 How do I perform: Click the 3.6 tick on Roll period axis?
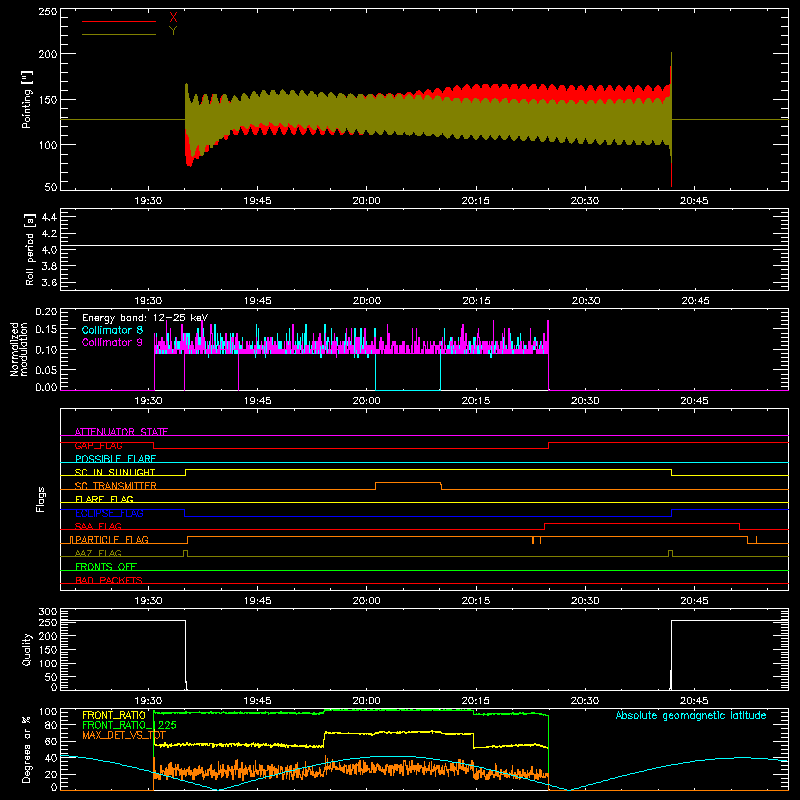coord(49,283)
